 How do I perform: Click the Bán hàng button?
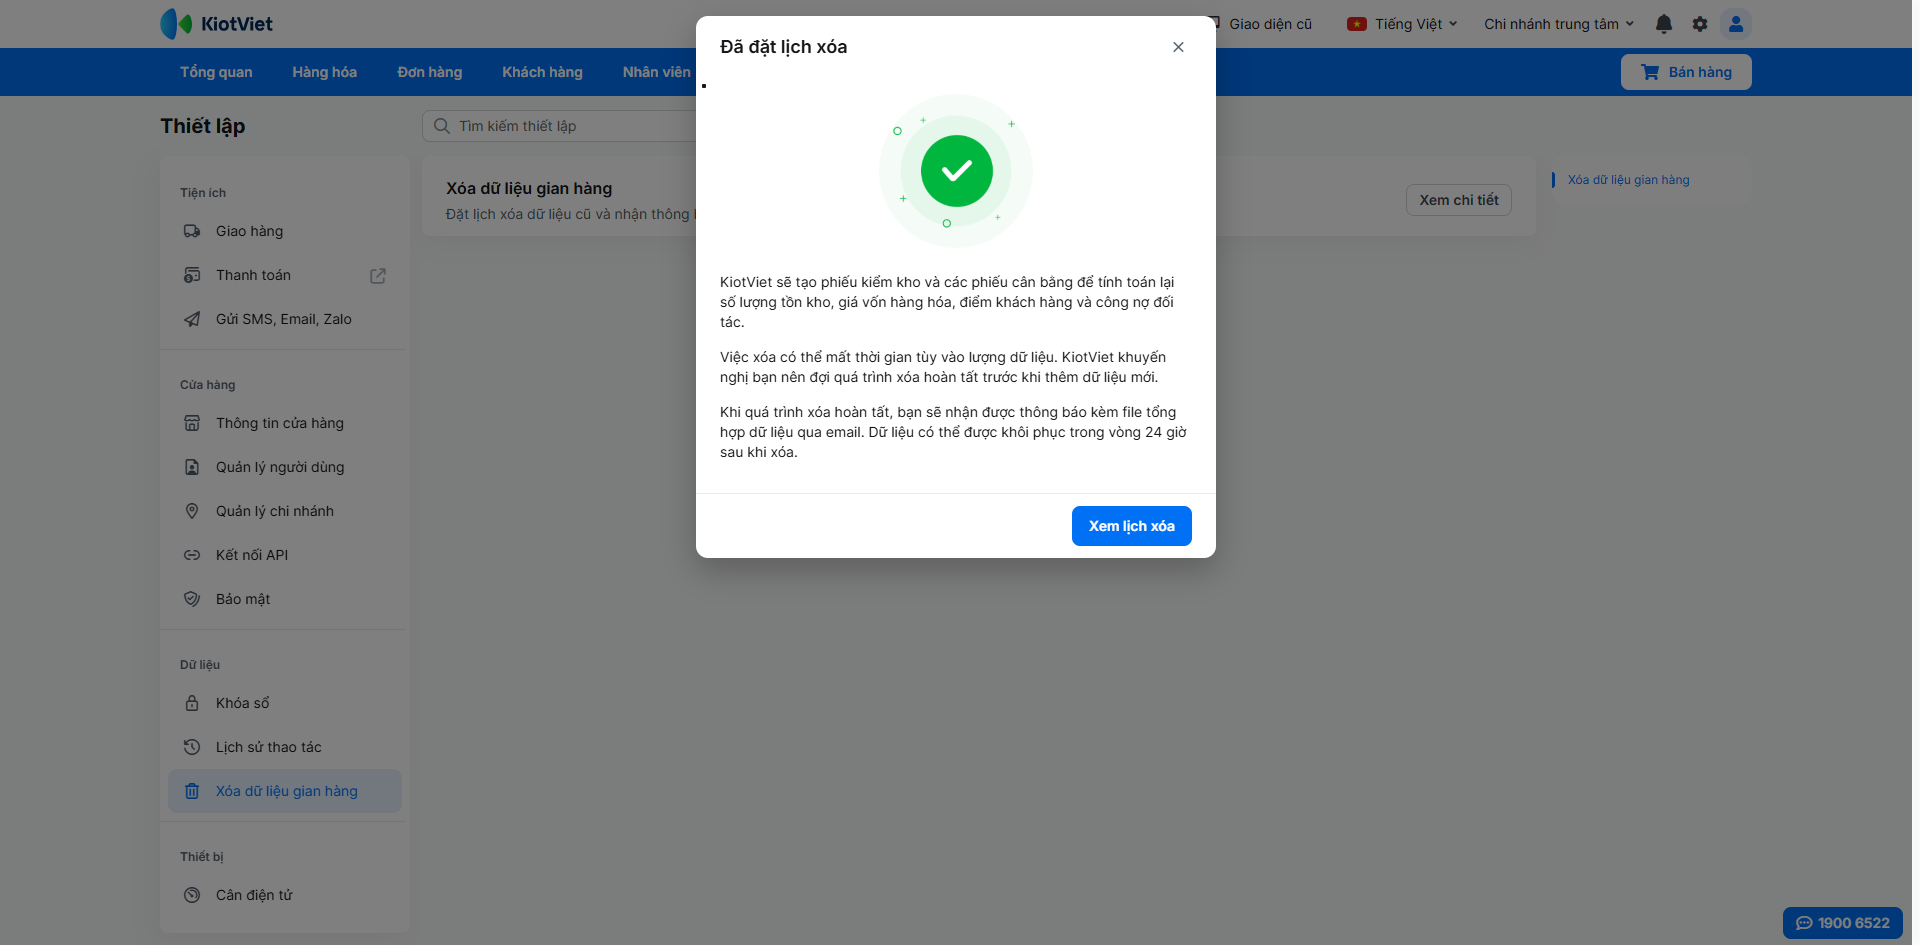[x=1686, y=72]
